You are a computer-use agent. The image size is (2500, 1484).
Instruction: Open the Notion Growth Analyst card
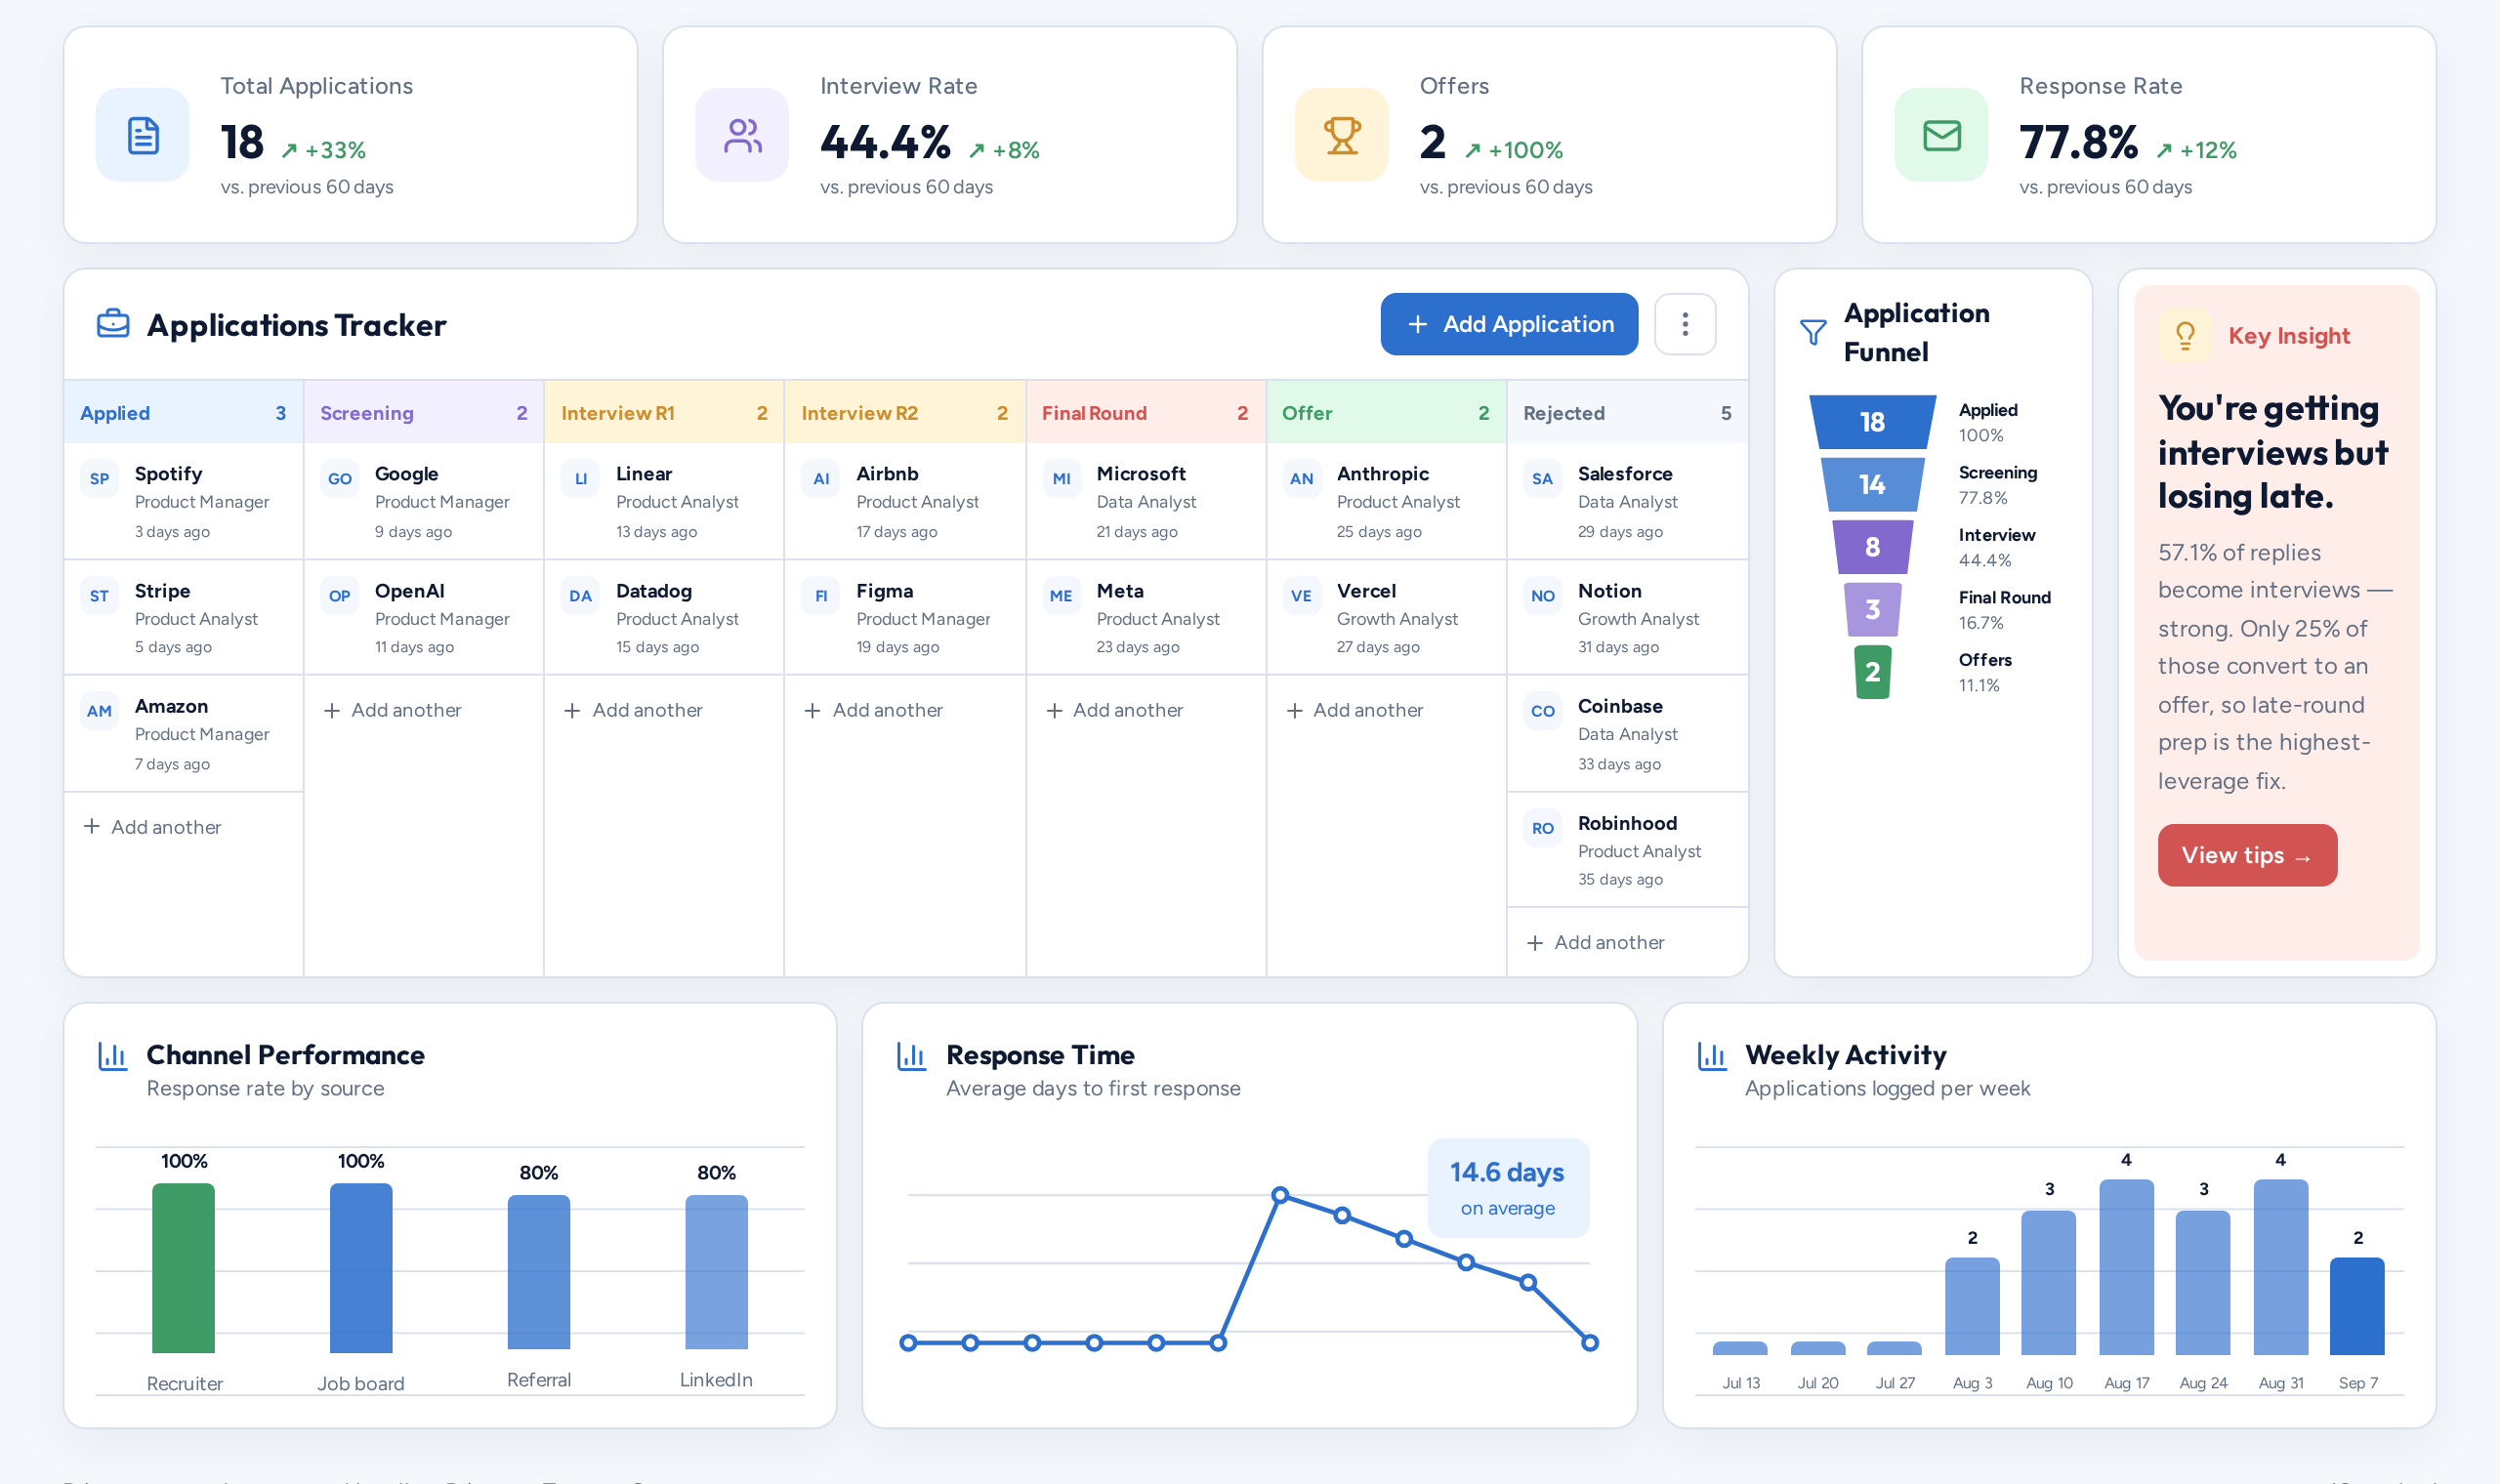coord(1627,617)
